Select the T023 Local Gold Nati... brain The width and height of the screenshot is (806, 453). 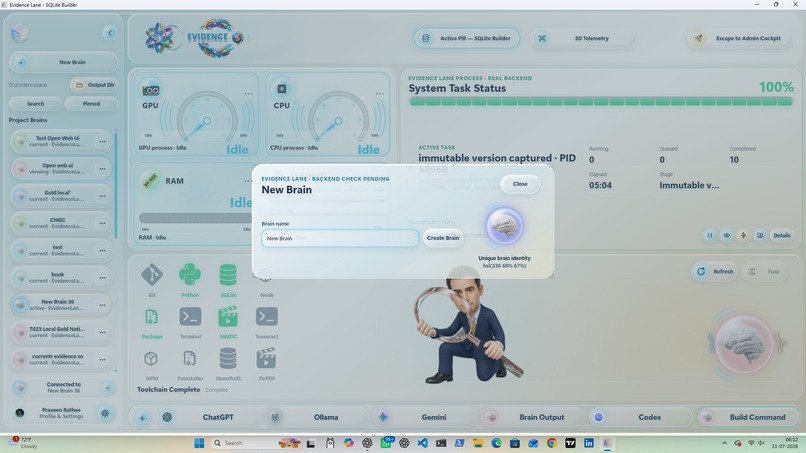coord(61,332)
